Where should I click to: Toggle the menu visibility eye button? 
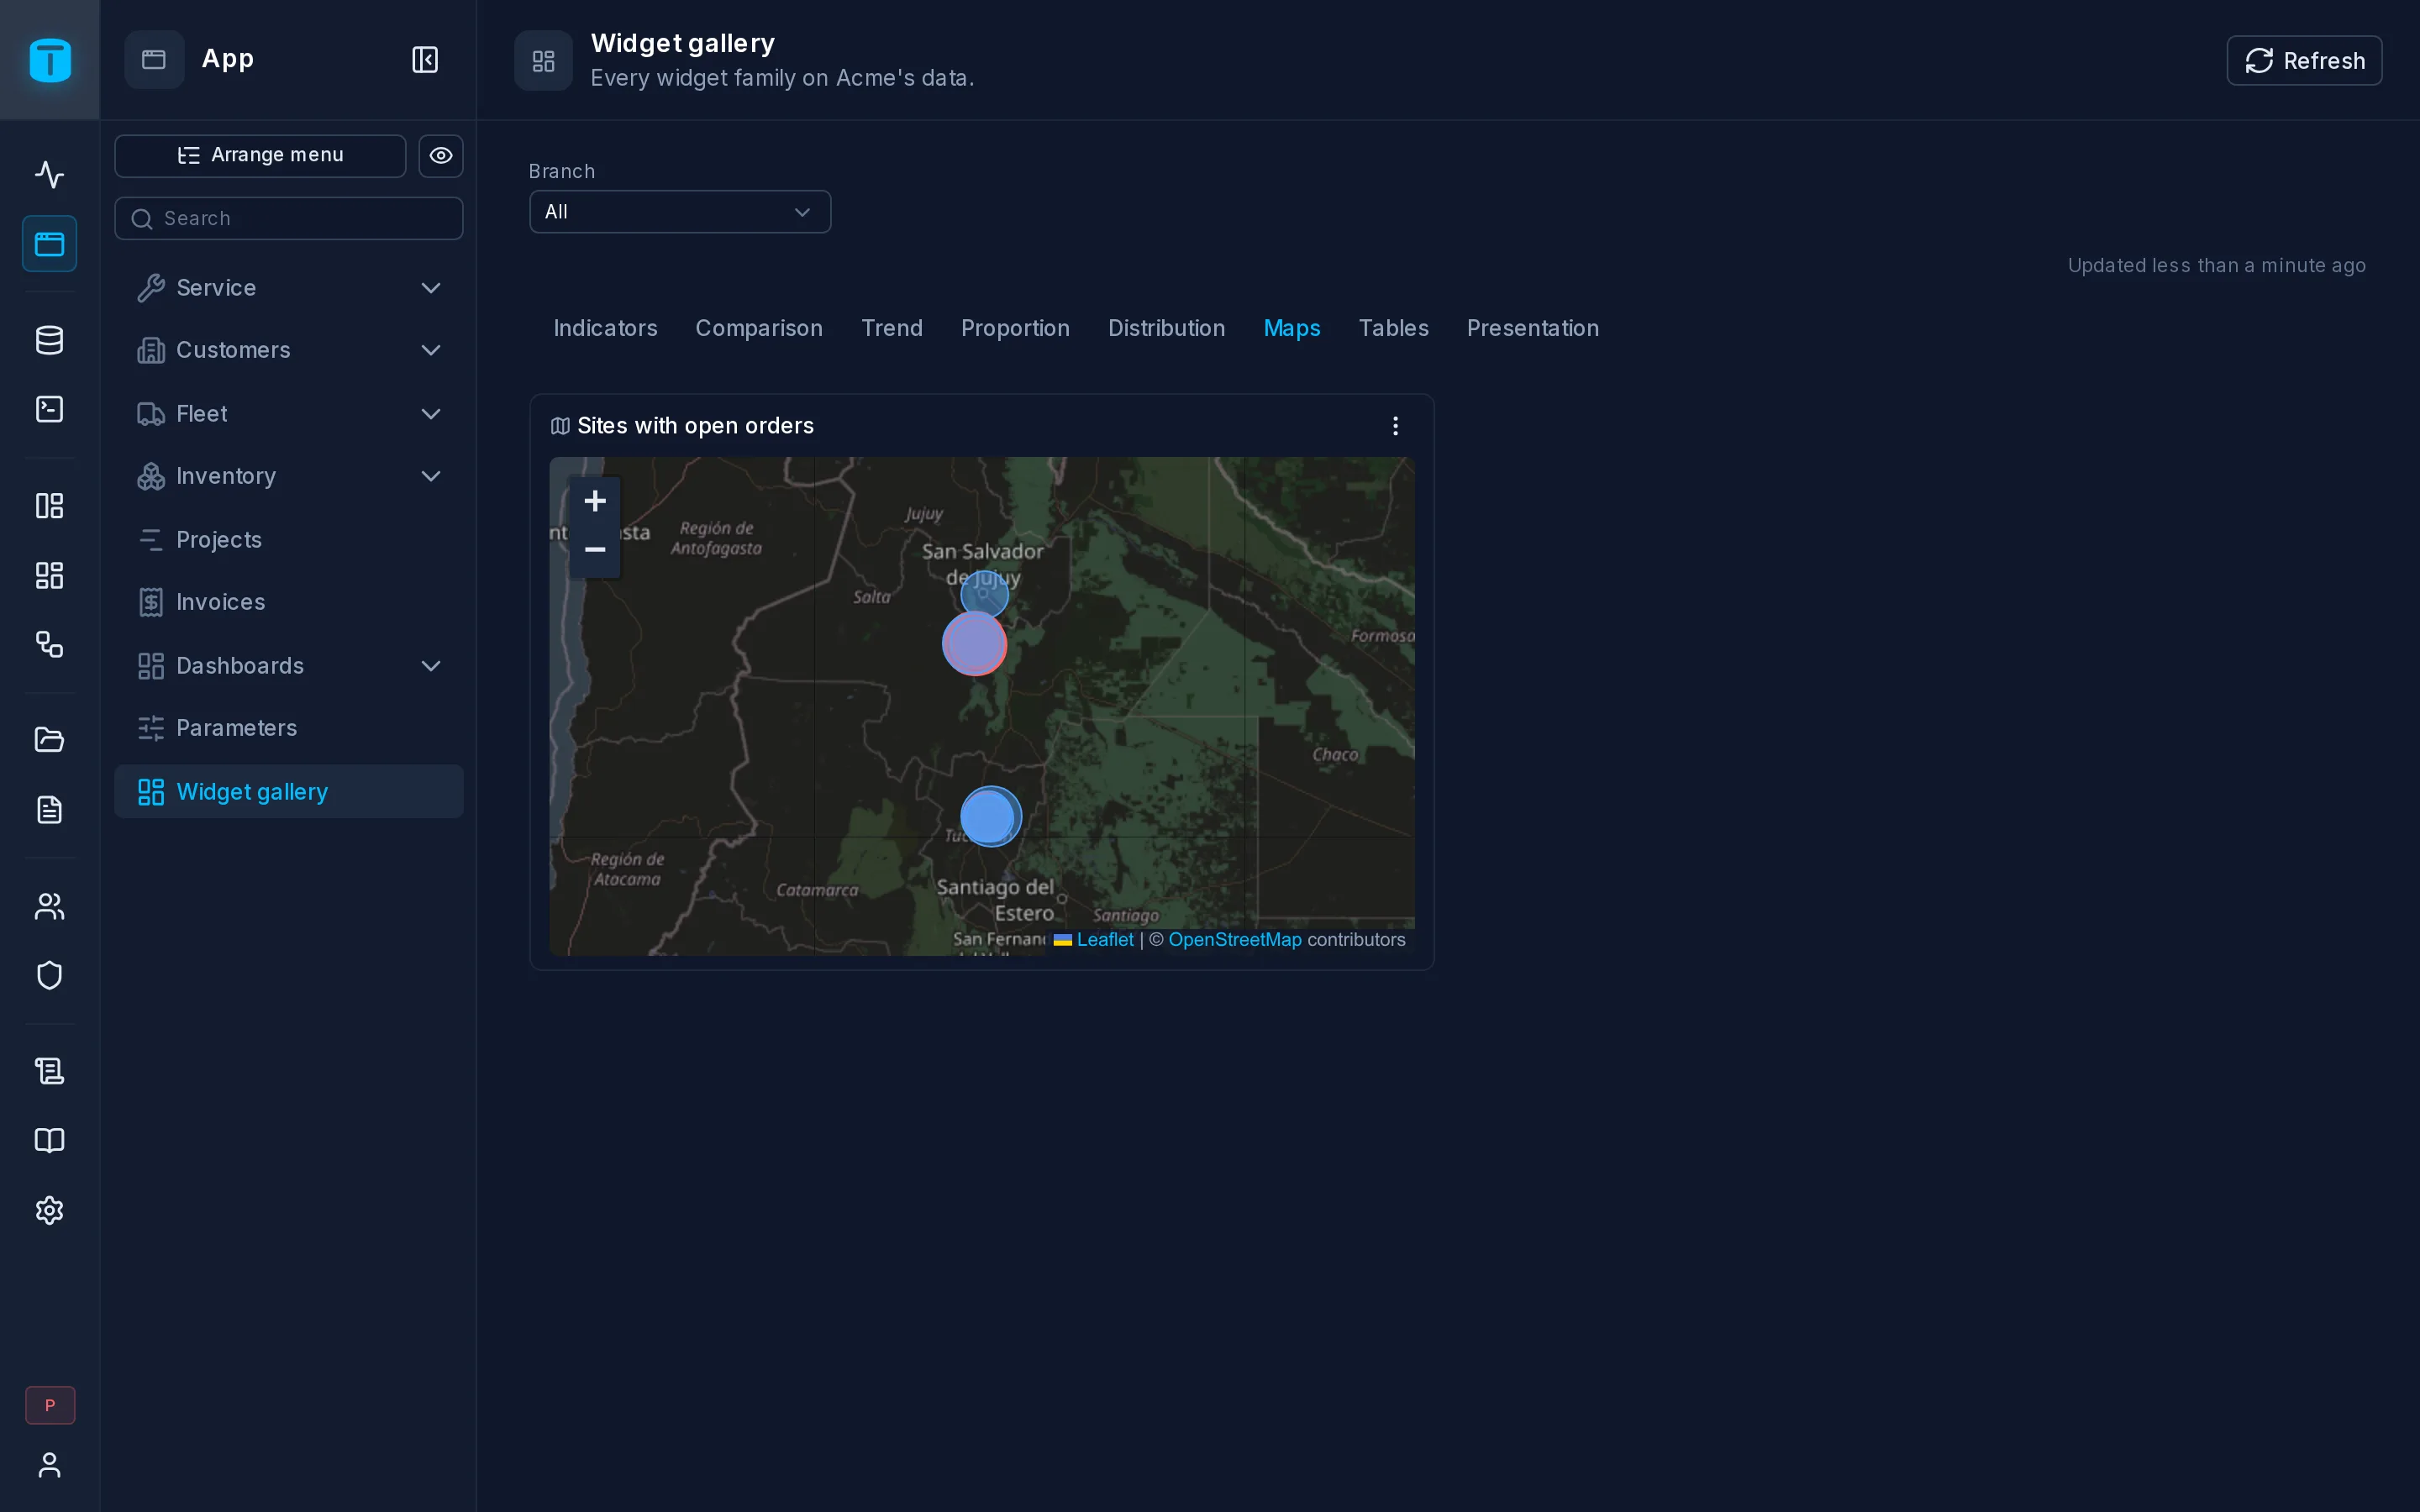point(441,156)
